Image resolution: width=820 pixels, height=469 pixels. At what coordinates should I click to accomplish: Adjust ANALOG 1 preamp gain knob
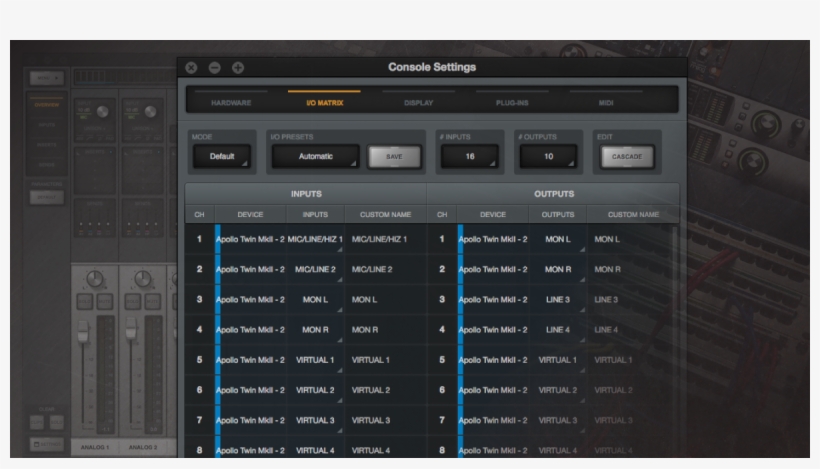pyautogui.click(x=102, y=111)
